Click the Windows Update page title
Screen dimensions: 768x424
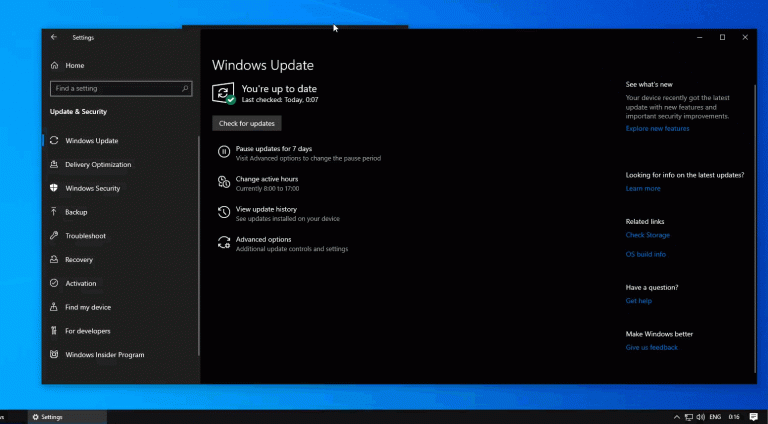[x=263, y=65]
